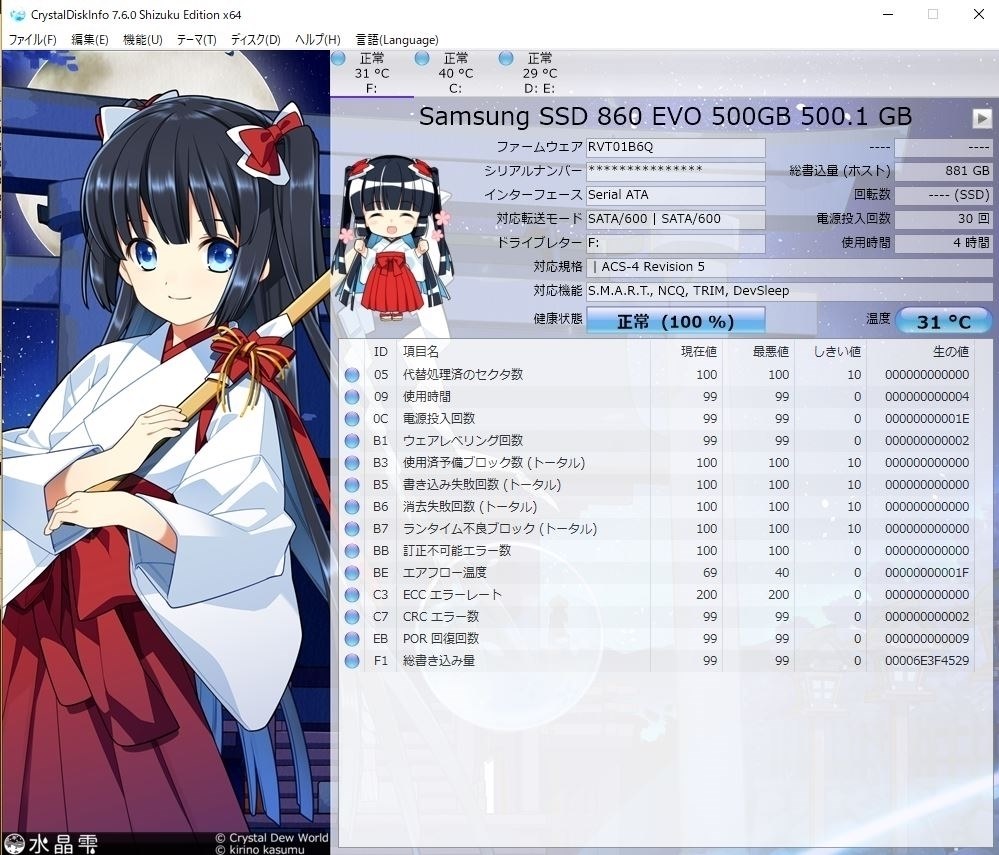Open the 言語(Language) menu
This screenshot has width=999, height=855.
click(397, 40)
